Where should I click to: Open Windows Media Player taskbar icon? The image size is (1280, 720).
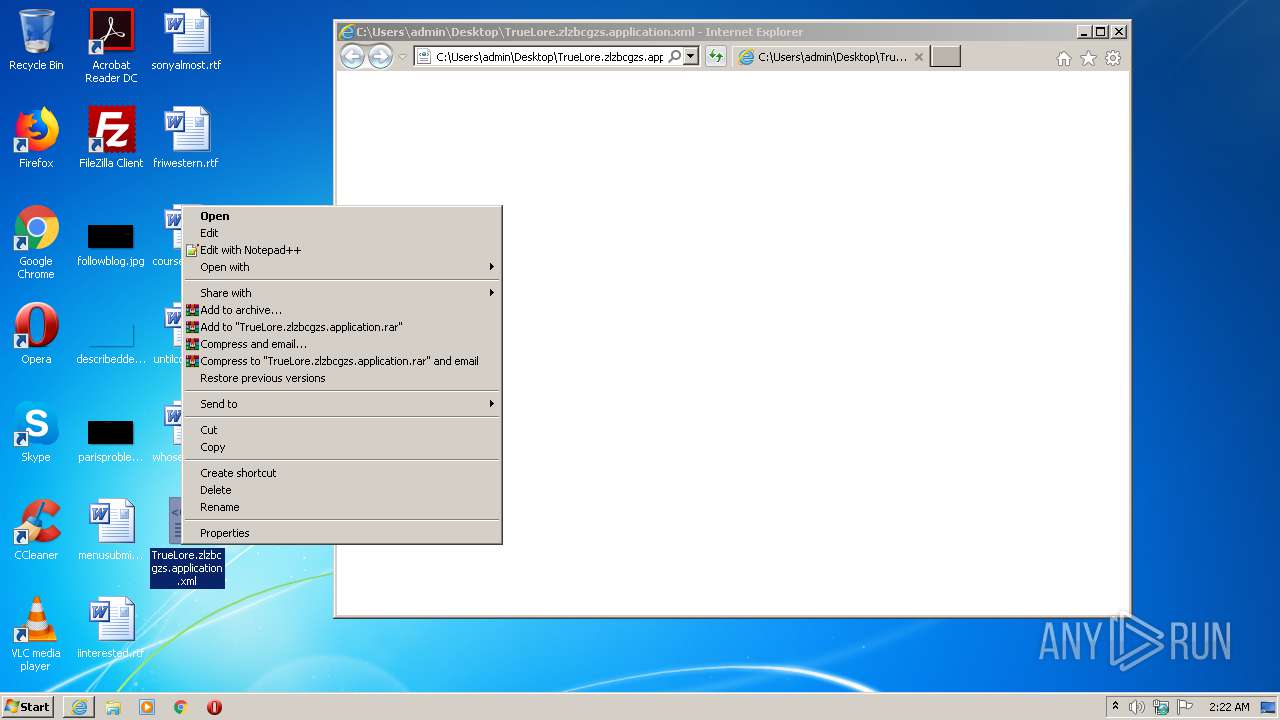click(147, 707)
